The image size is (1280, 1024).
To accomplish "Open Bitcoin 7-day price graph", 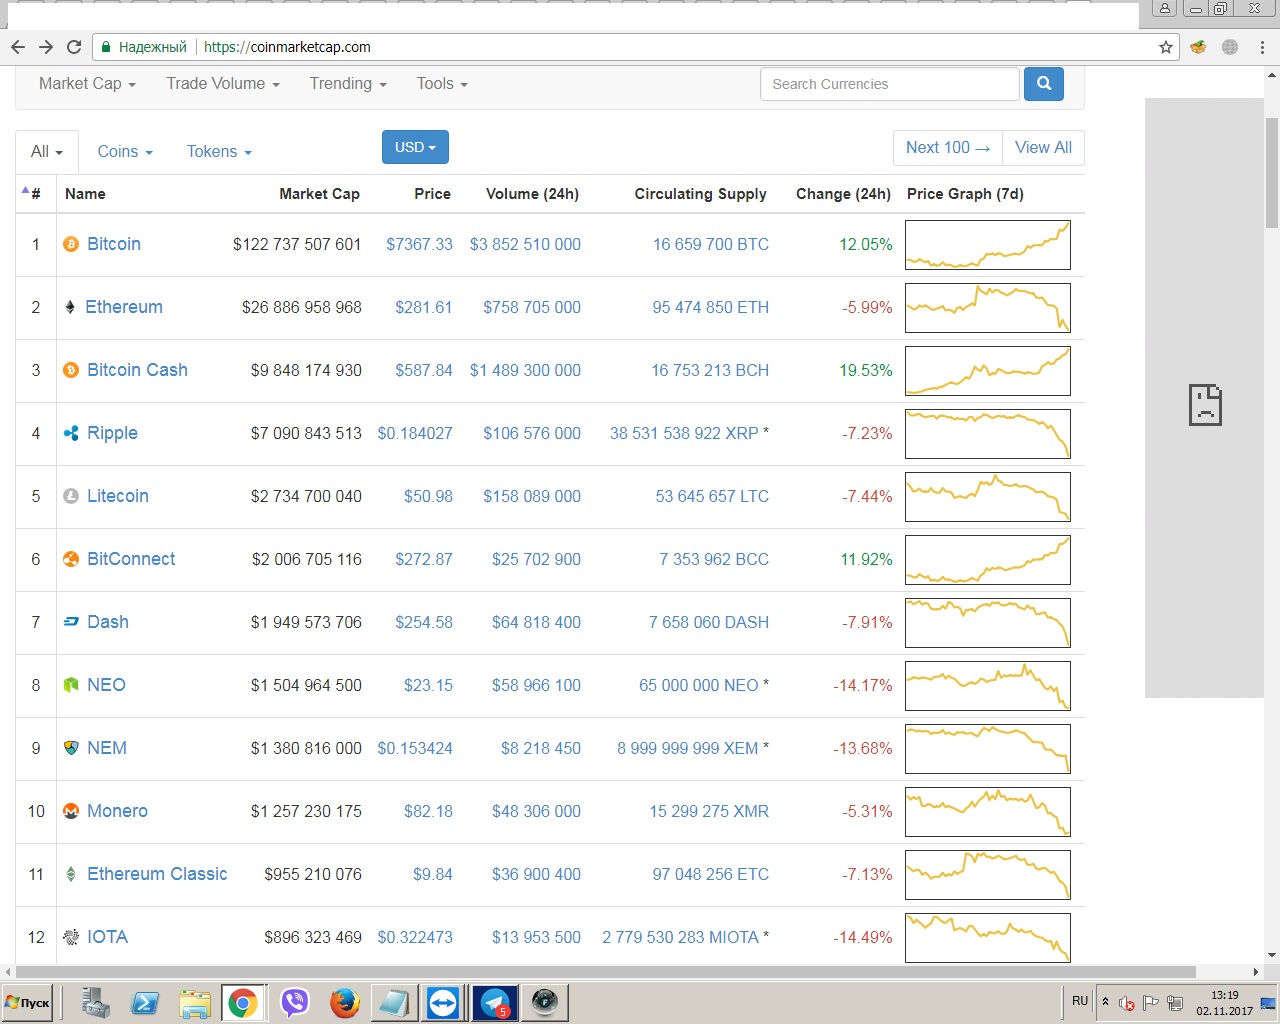I will click(x=988, y=245).
